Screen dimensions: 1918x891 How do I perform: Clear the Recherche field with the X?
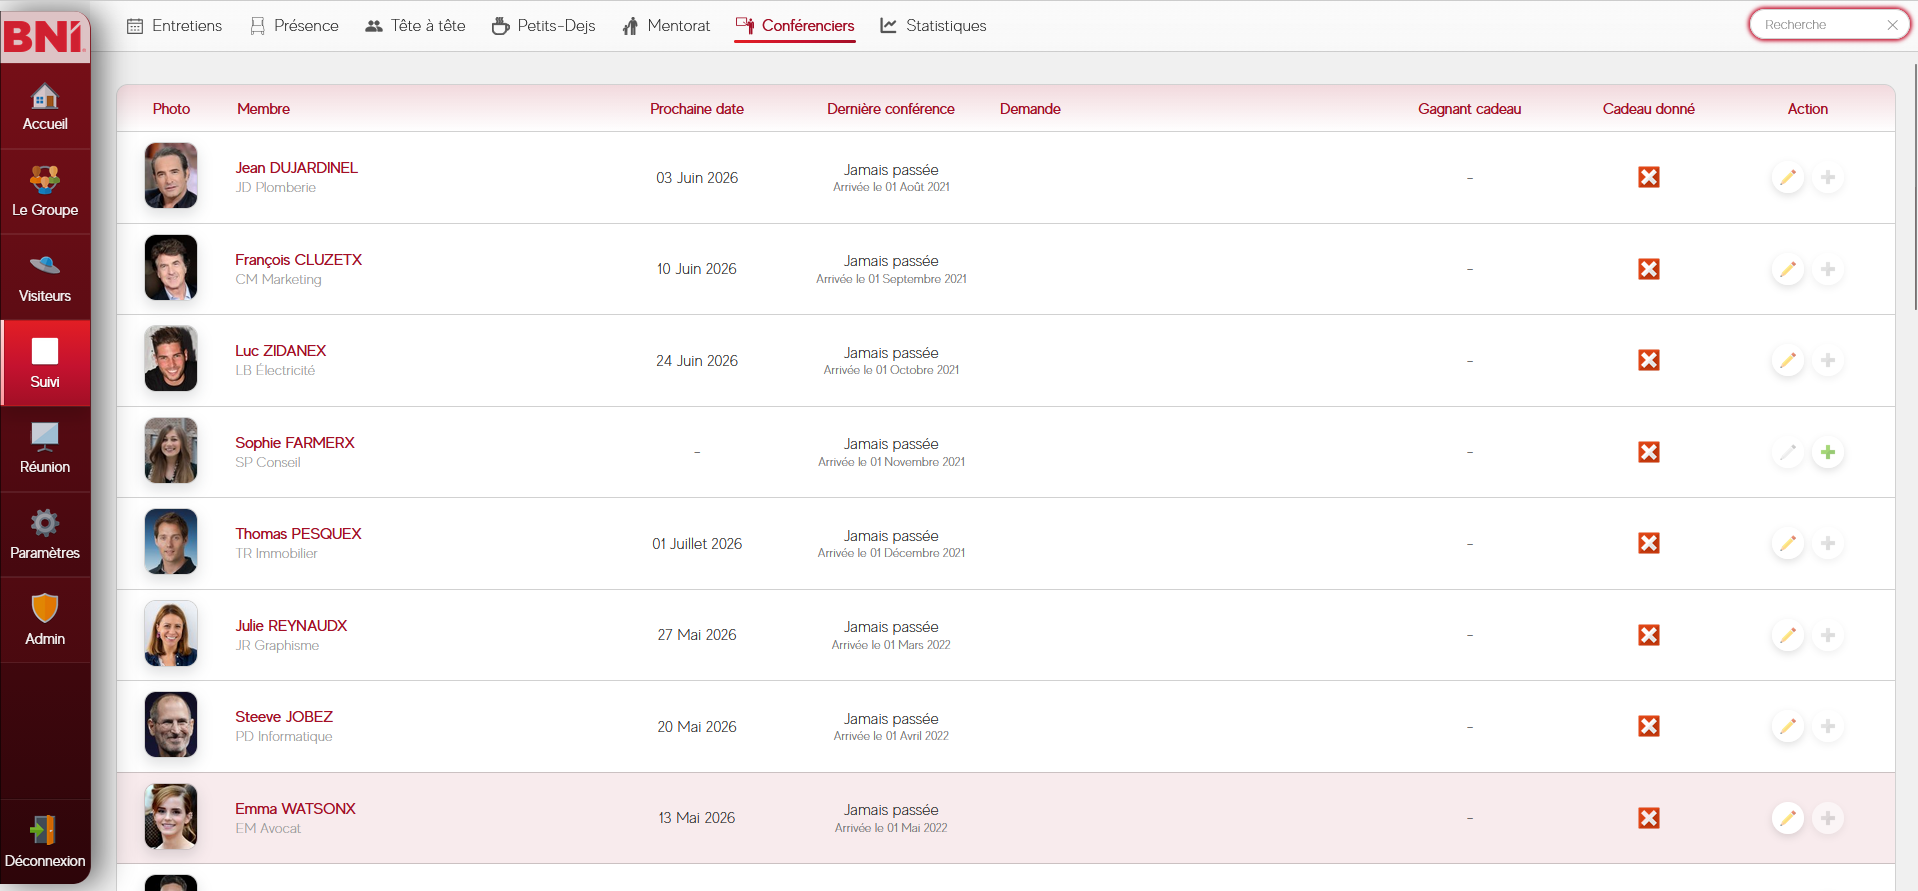[1892, 25]
